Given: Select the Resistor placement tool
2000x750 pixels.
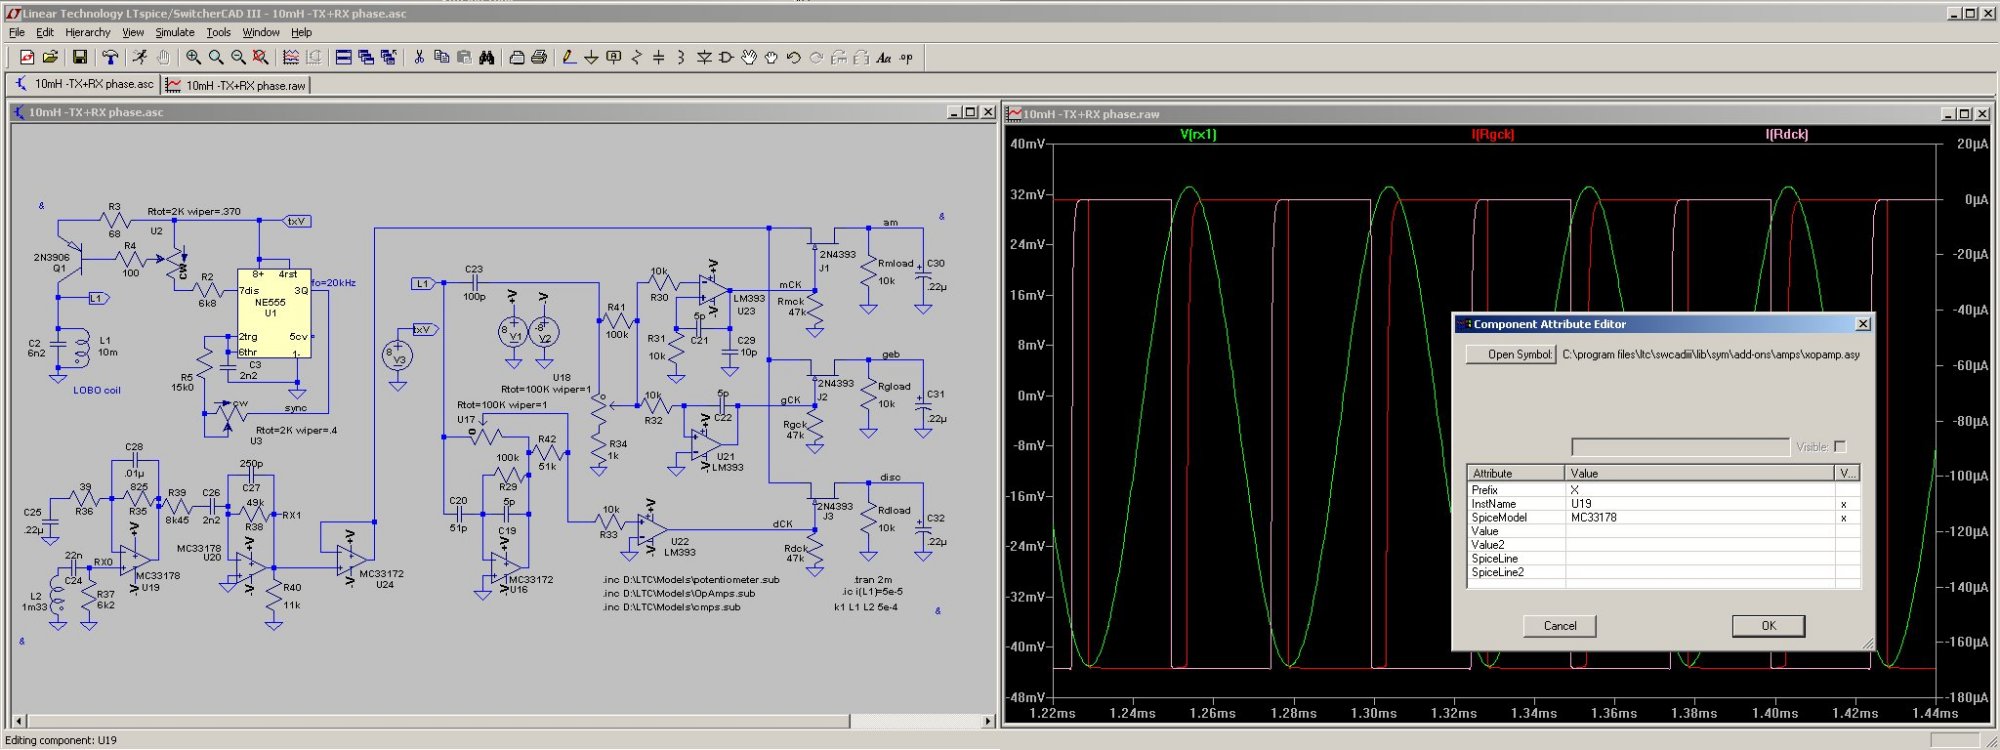Looking at the screenshot, I should (636, 58).
